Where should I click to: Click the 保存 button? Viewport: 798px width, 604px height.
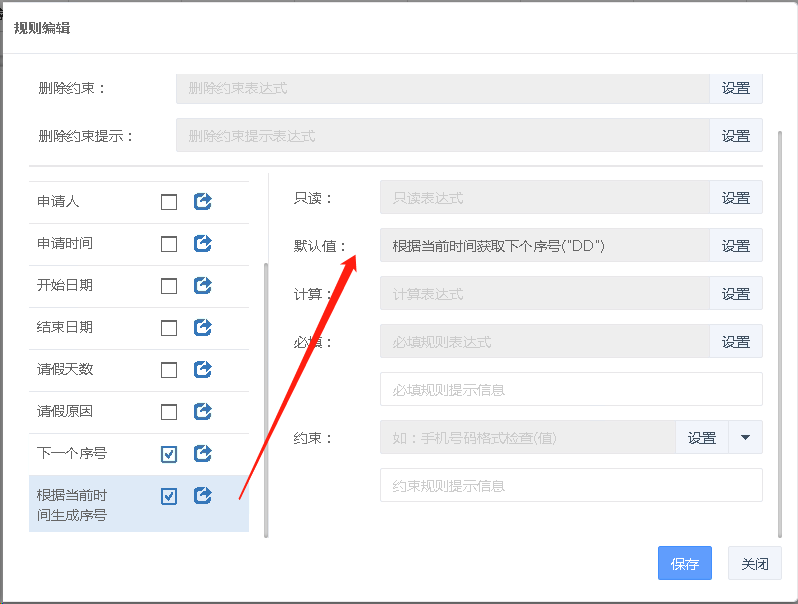coord(684,564)
